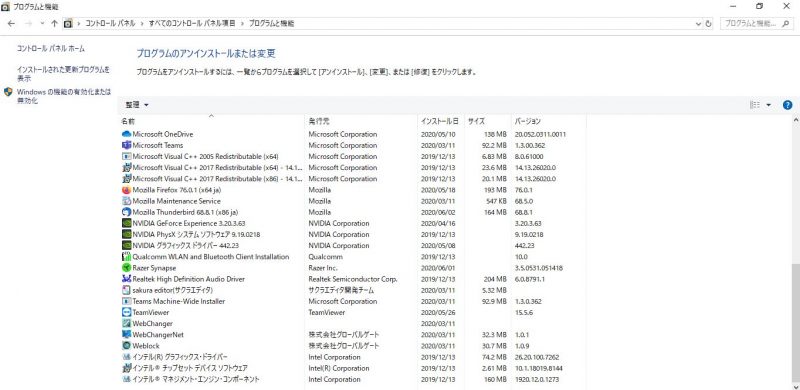Select the Qualcomm publisher cell
This screenshot has height=390, width=800.
pyautogui.click(x=326, y=257)
